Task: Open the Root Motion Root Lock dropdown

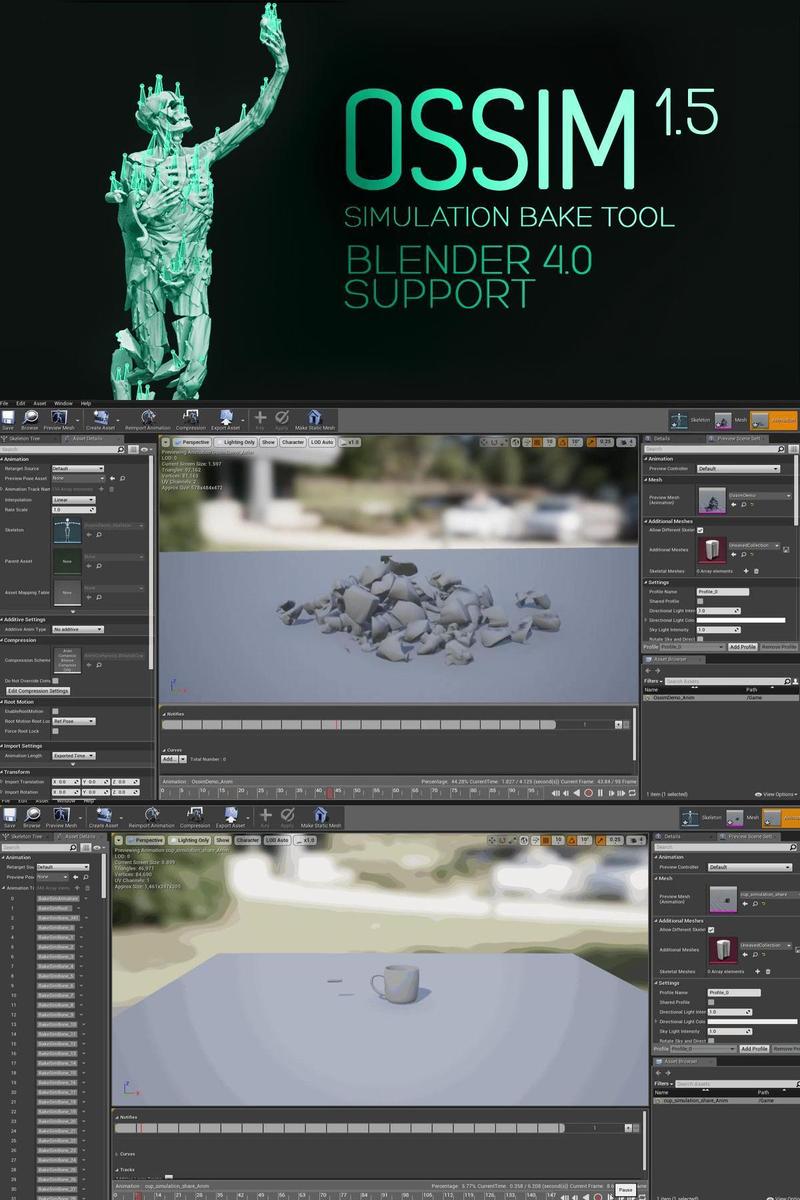Action: pyautogui.click(x=74, y=721)
